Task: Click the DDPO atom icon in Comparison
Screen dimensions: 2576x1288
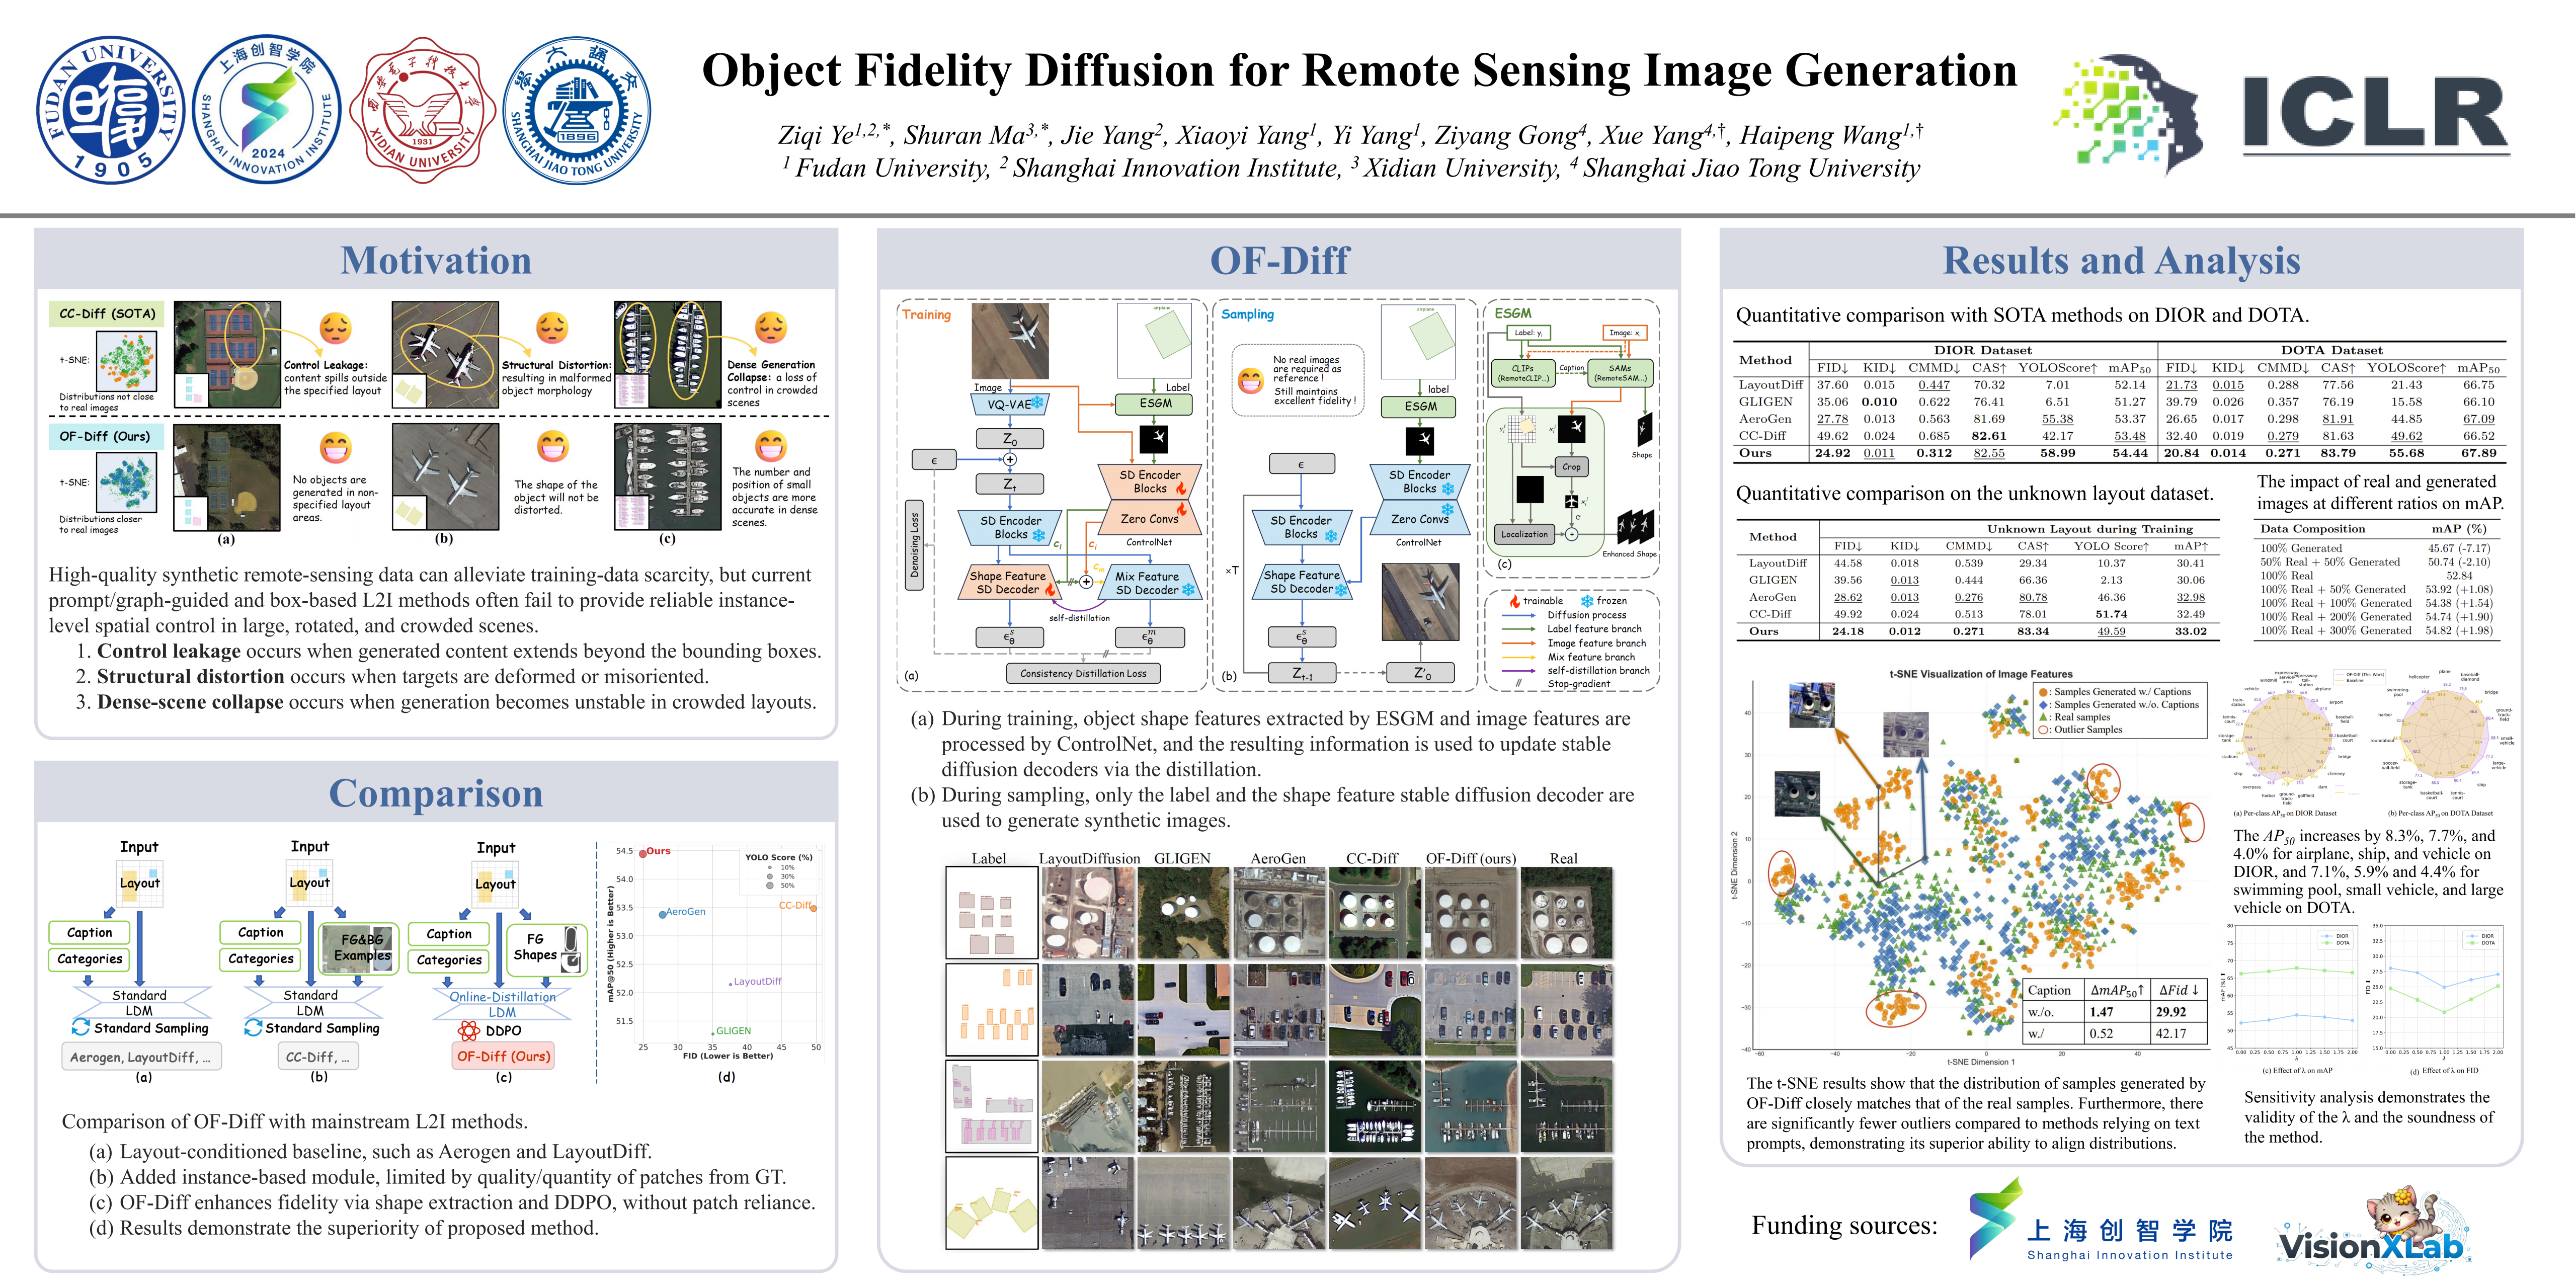Action: click(x=468, y=1031)
